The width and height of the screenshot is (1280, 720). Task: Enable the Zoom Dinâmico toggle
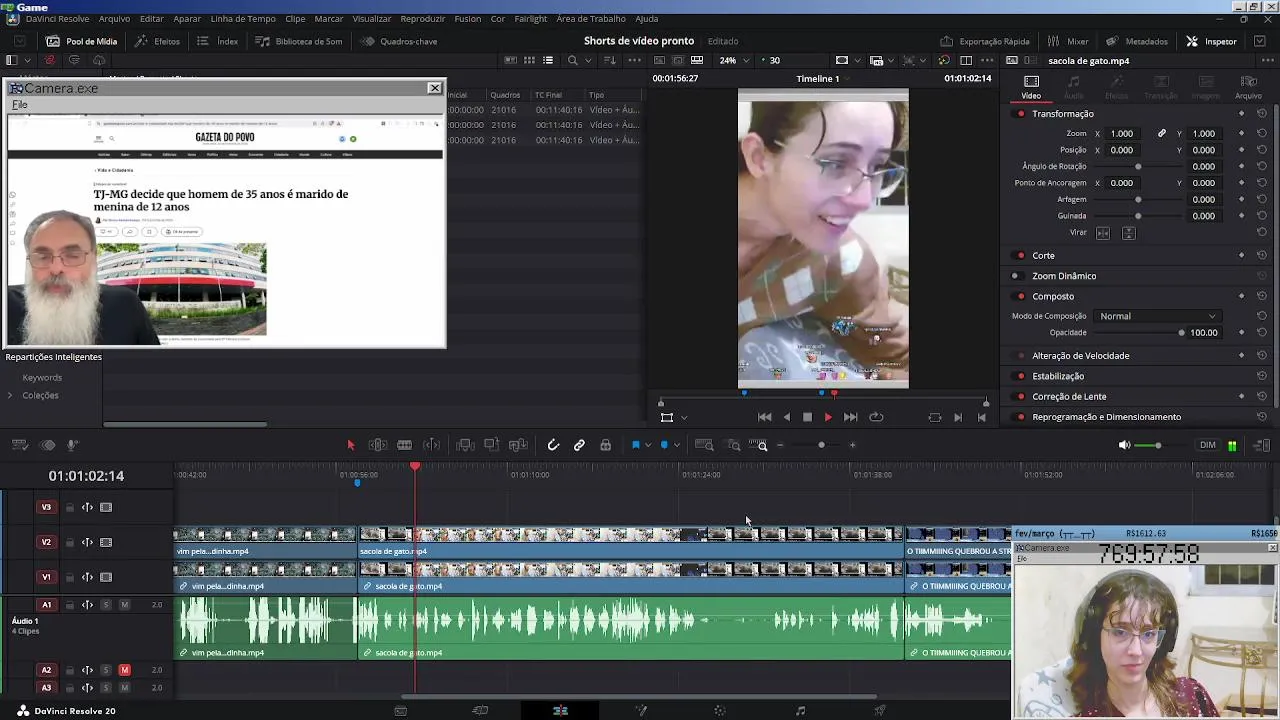(1016, 276)
